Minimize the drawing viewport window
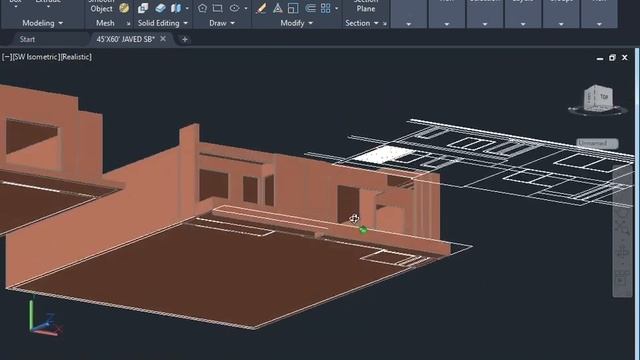 pos(600,58)
